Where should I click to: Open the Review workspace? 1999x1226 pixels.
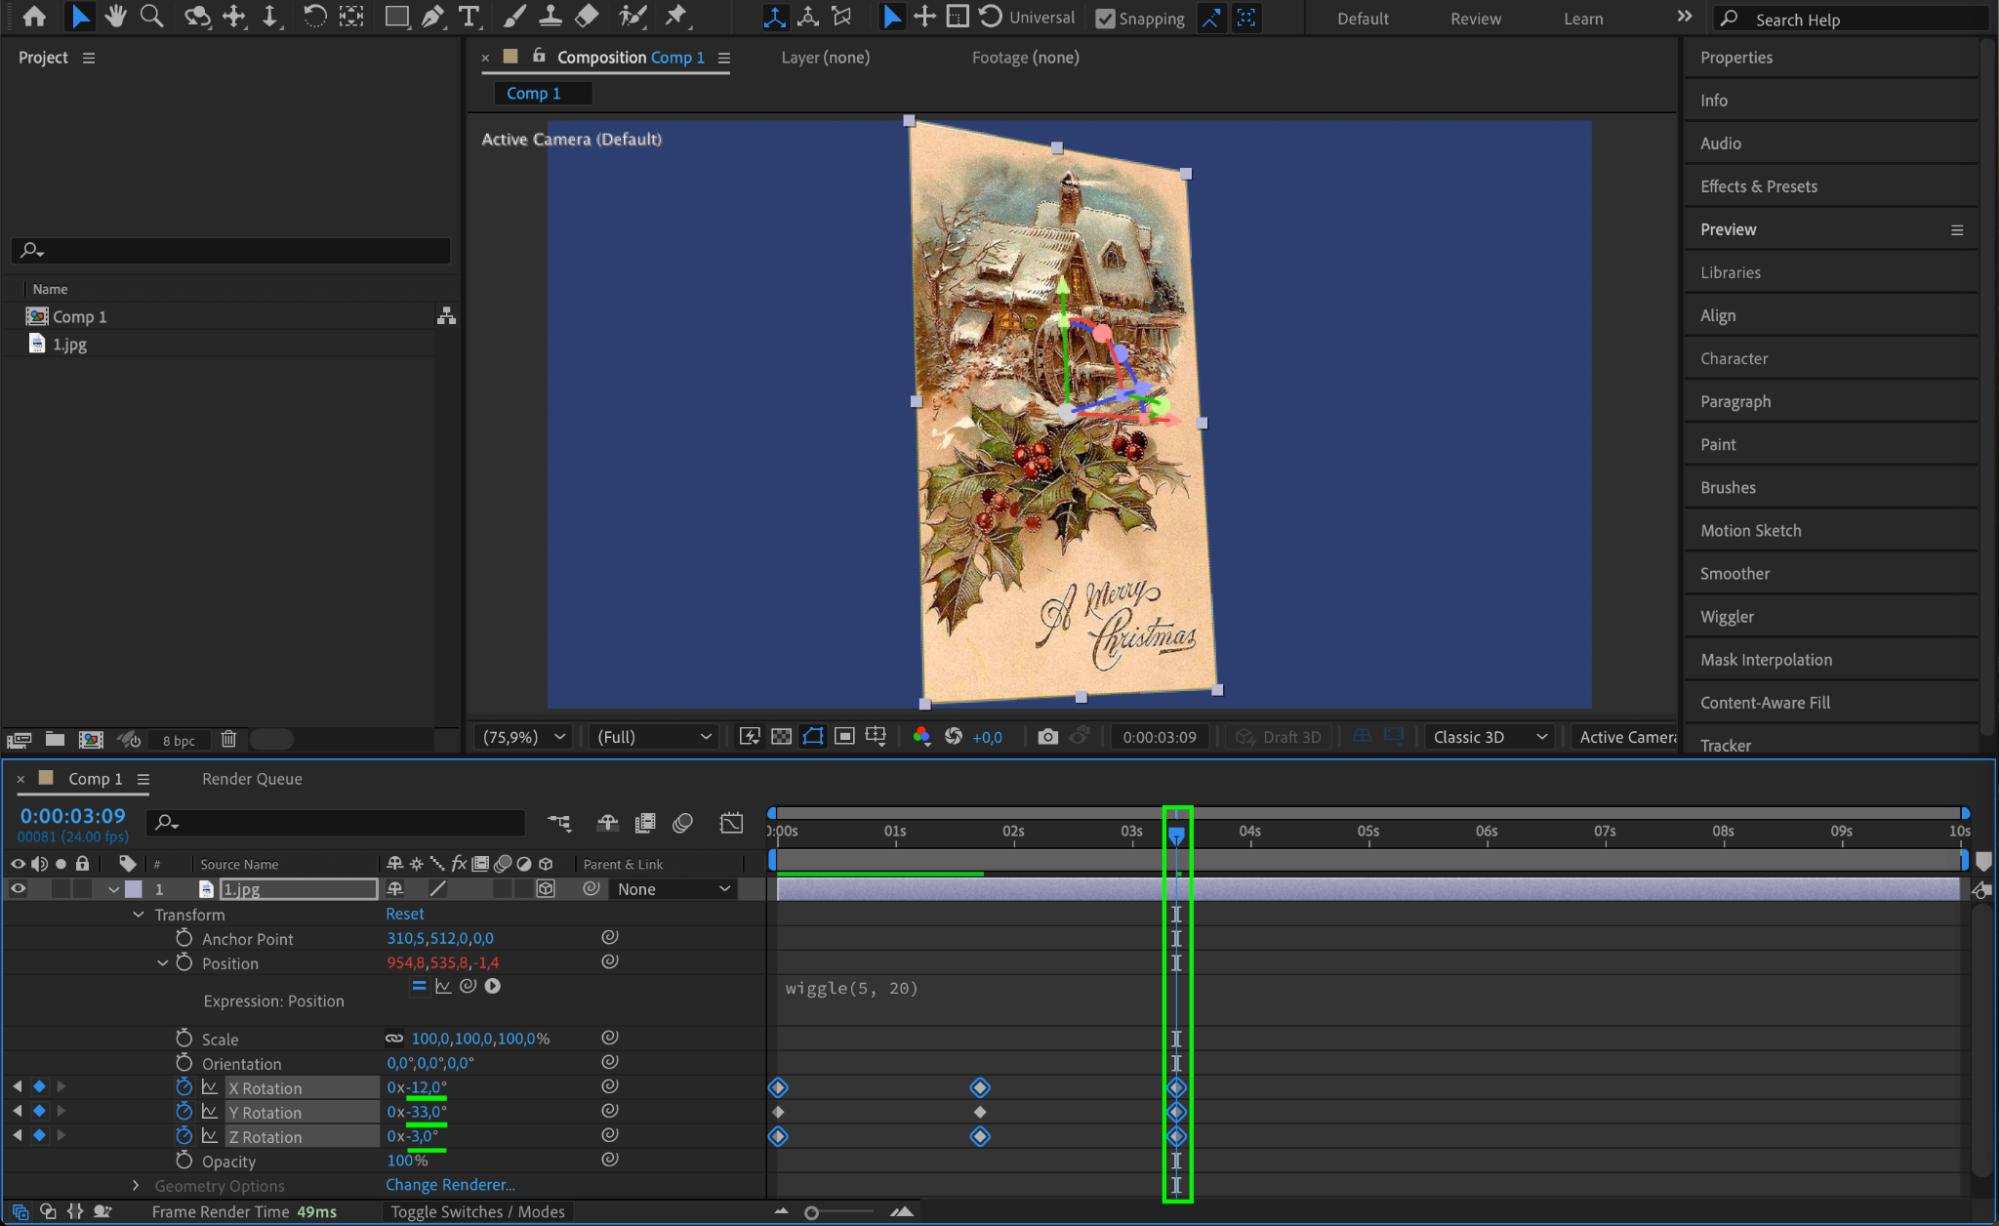click(1475, 18)
